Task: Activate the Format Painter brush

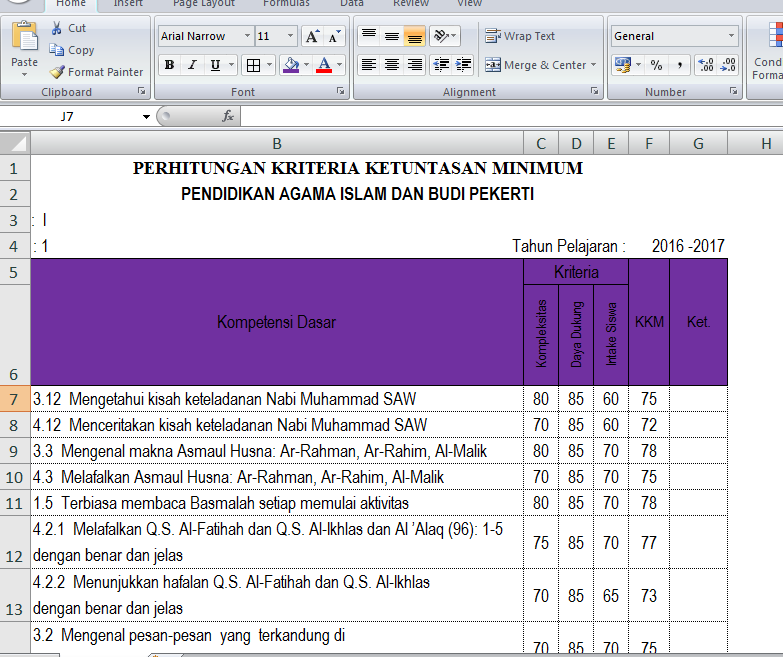Action: [x=57, y=72]
